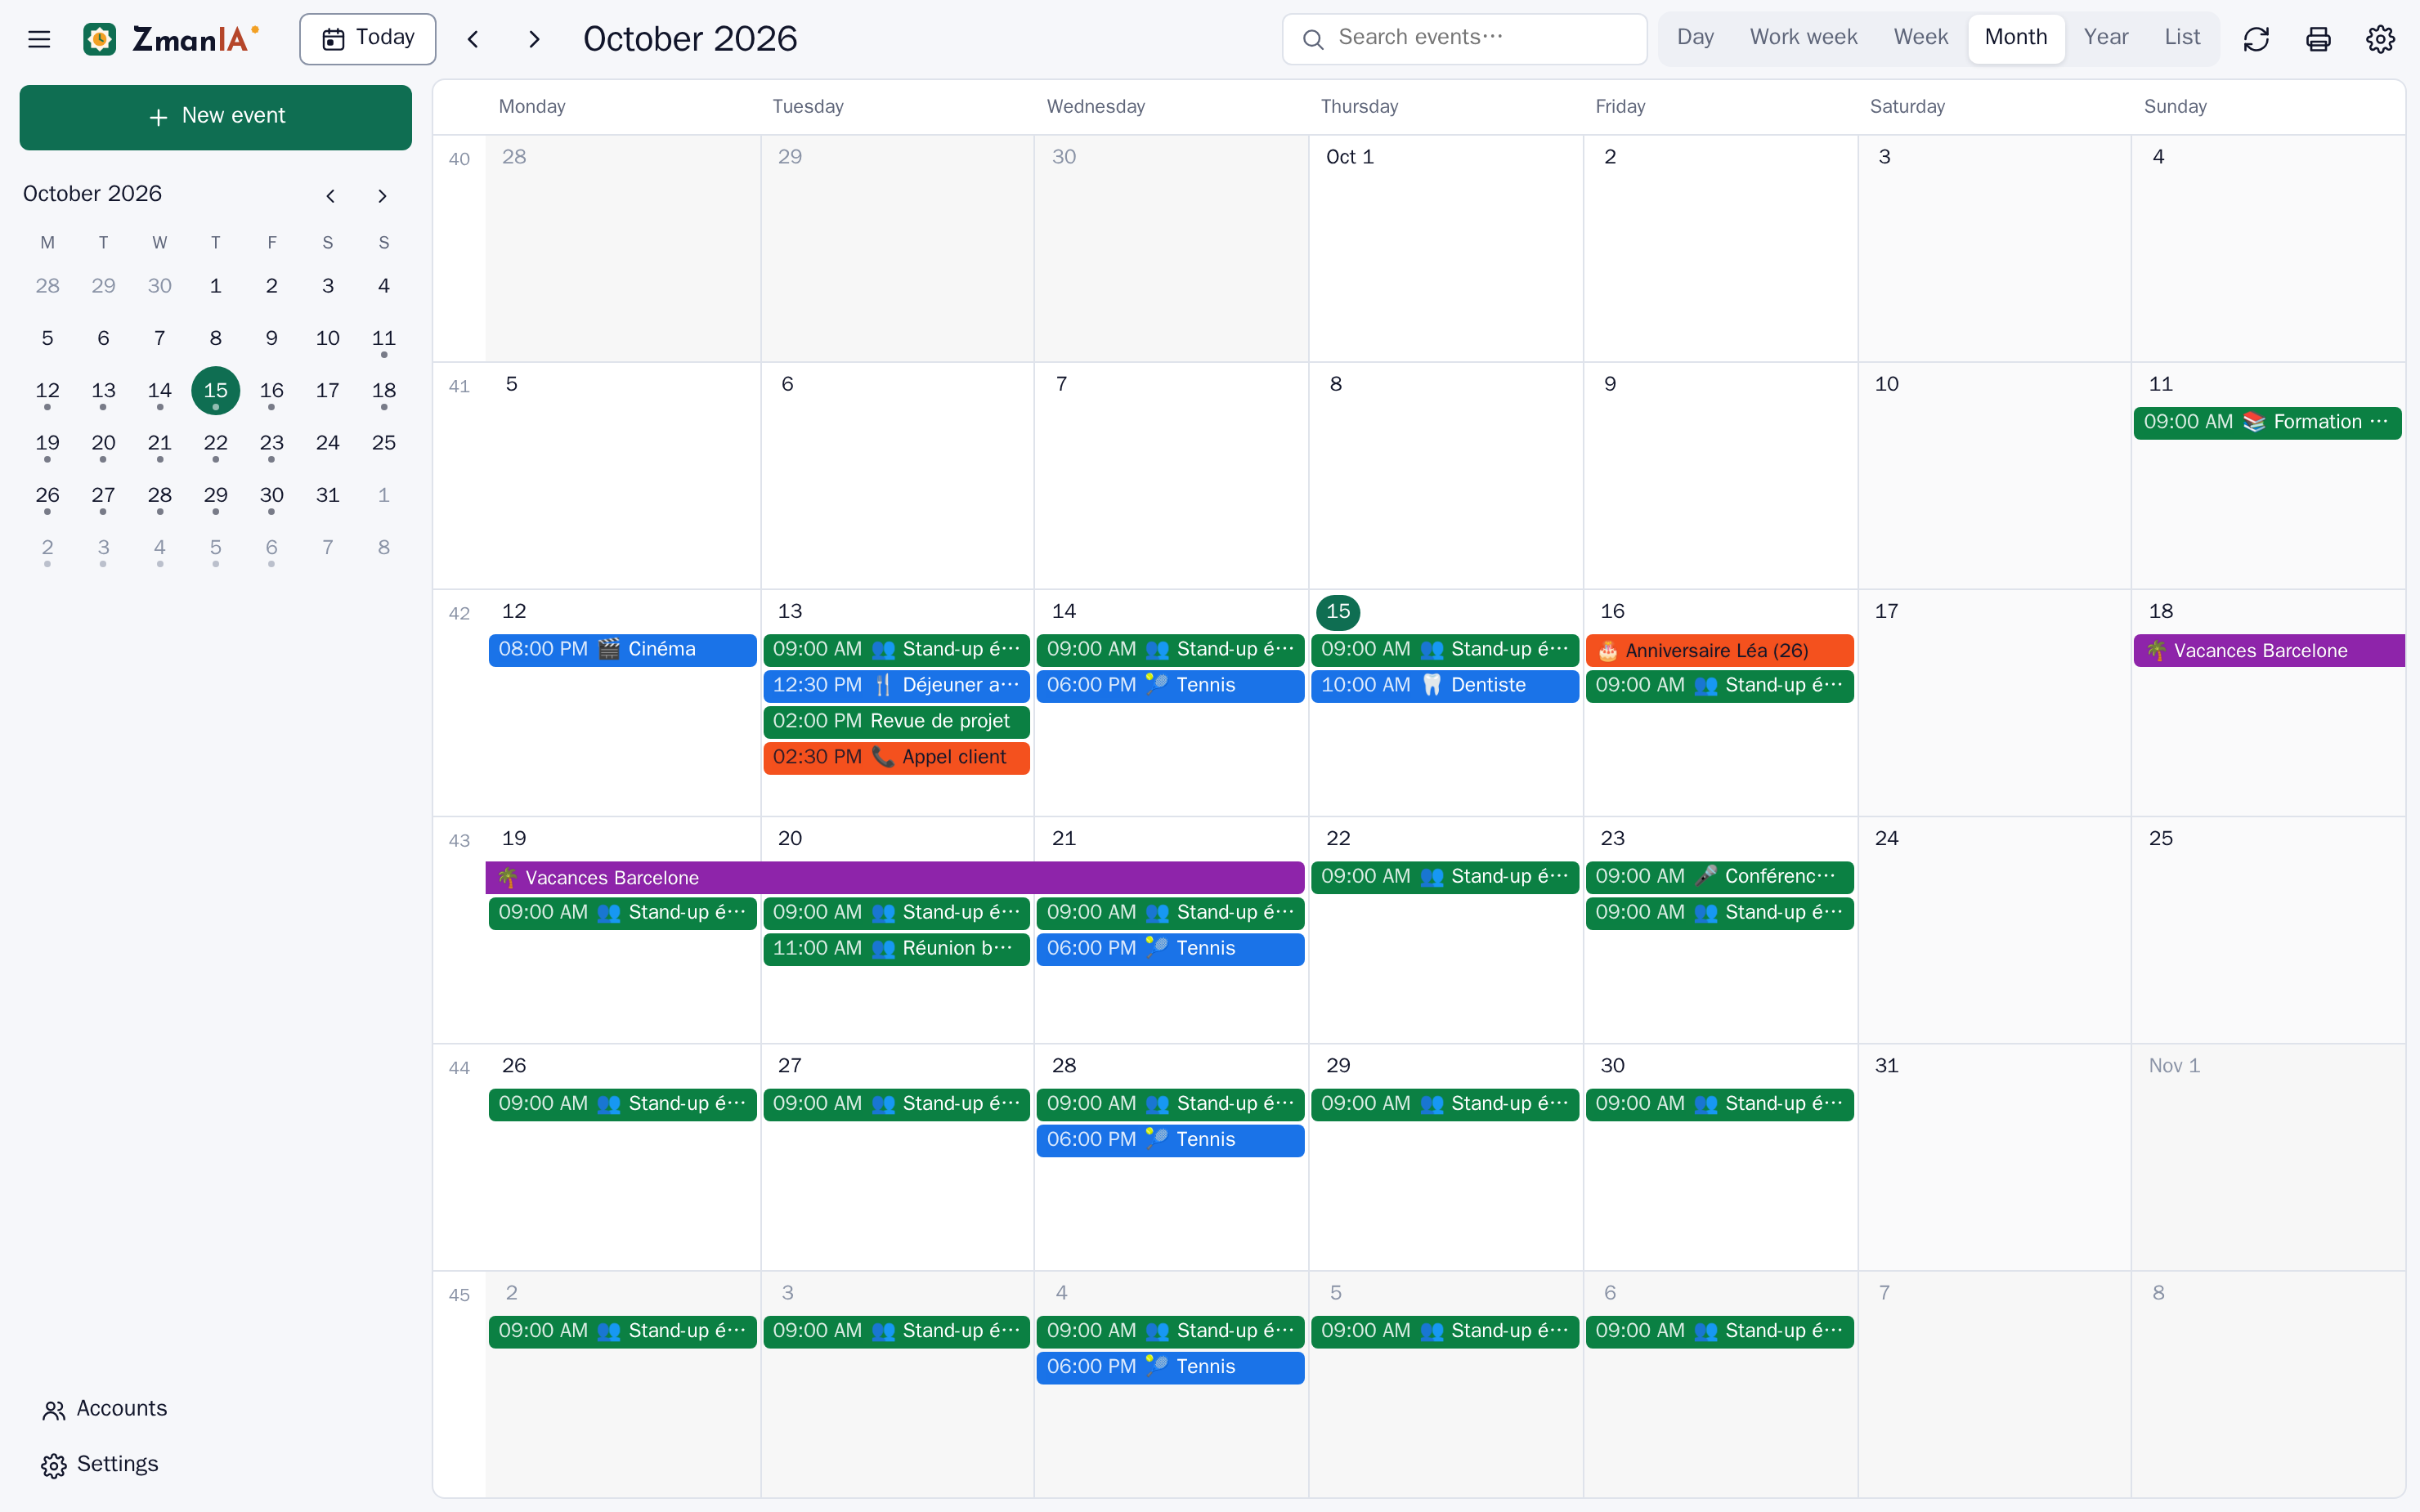
Task: Open Vacances Barcelone on Sunday October 18
Action: click(x=2269, y=650)
